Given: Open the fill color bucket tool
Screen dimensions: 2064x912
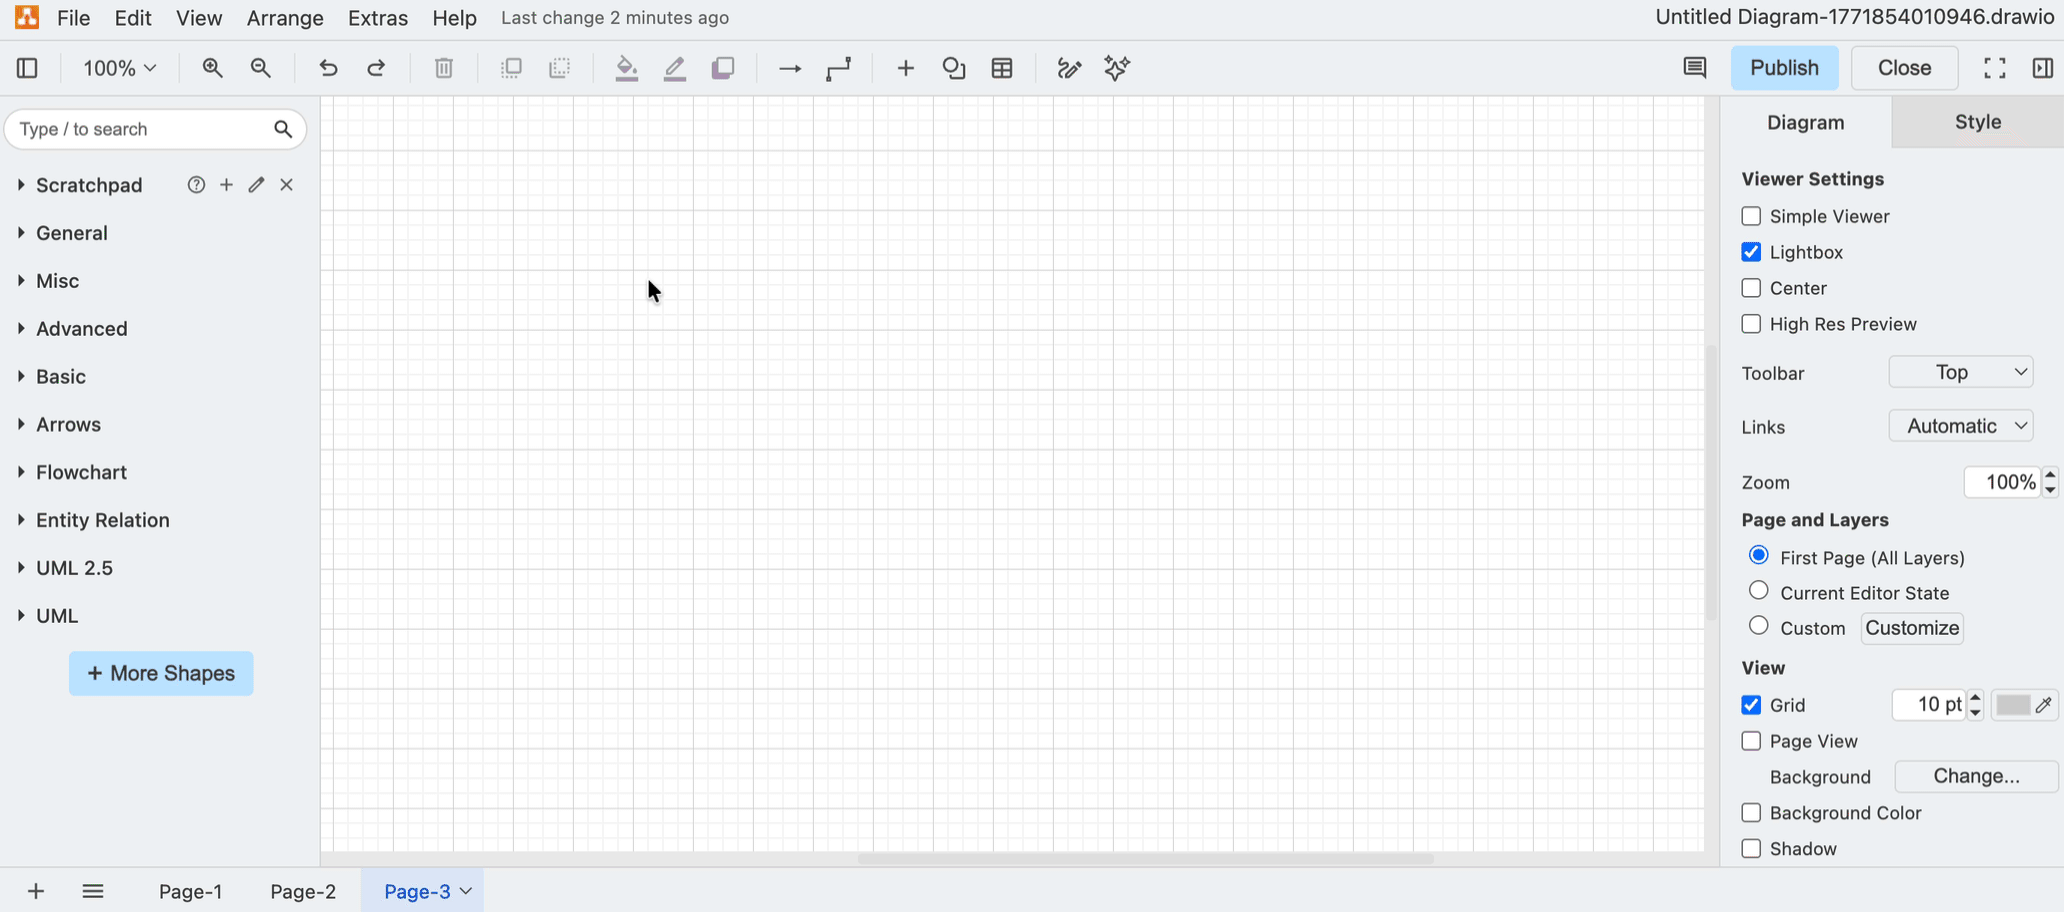Looking at the screenshot, I should [627, 68].
